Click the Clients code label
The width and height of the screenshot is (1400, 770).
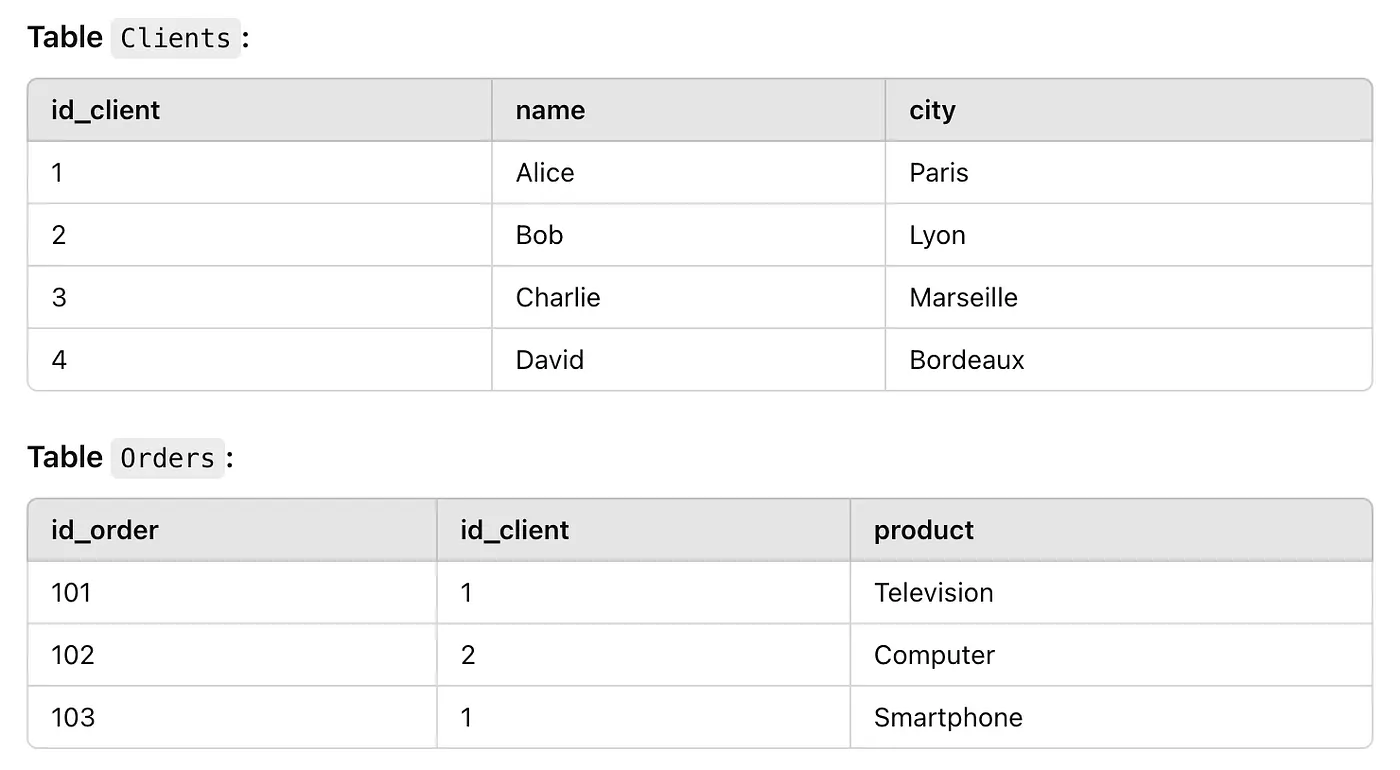tap(176, 38)
